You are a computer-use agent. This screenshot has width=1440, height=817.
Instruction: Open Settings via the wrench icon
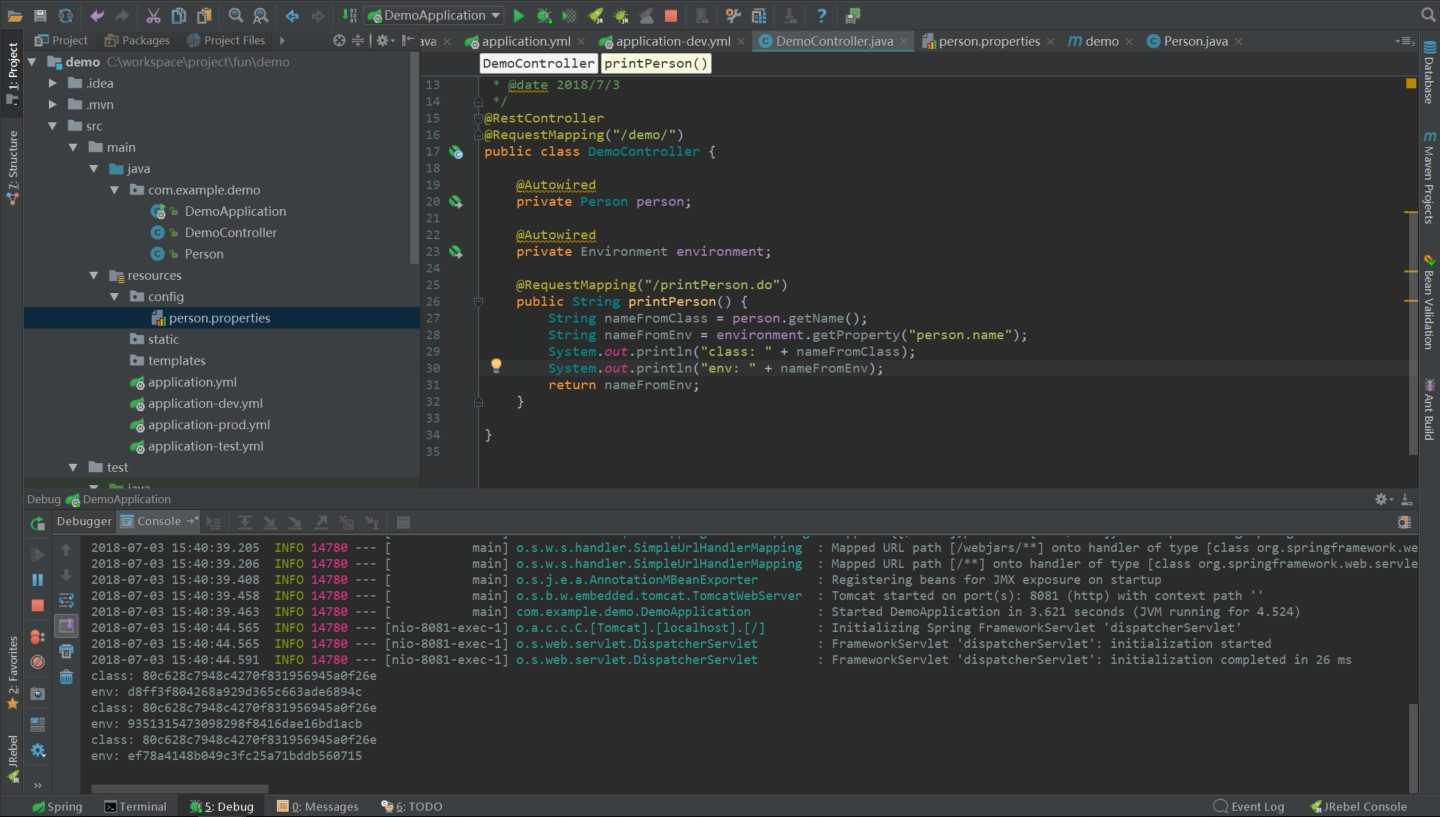coord(733,16)
